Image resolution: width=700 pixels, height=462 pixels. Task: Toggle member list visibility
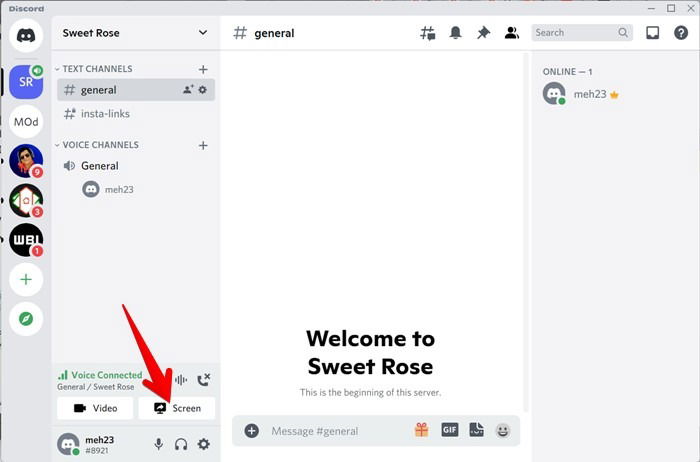pyautogui.click(x=512, y=33)
